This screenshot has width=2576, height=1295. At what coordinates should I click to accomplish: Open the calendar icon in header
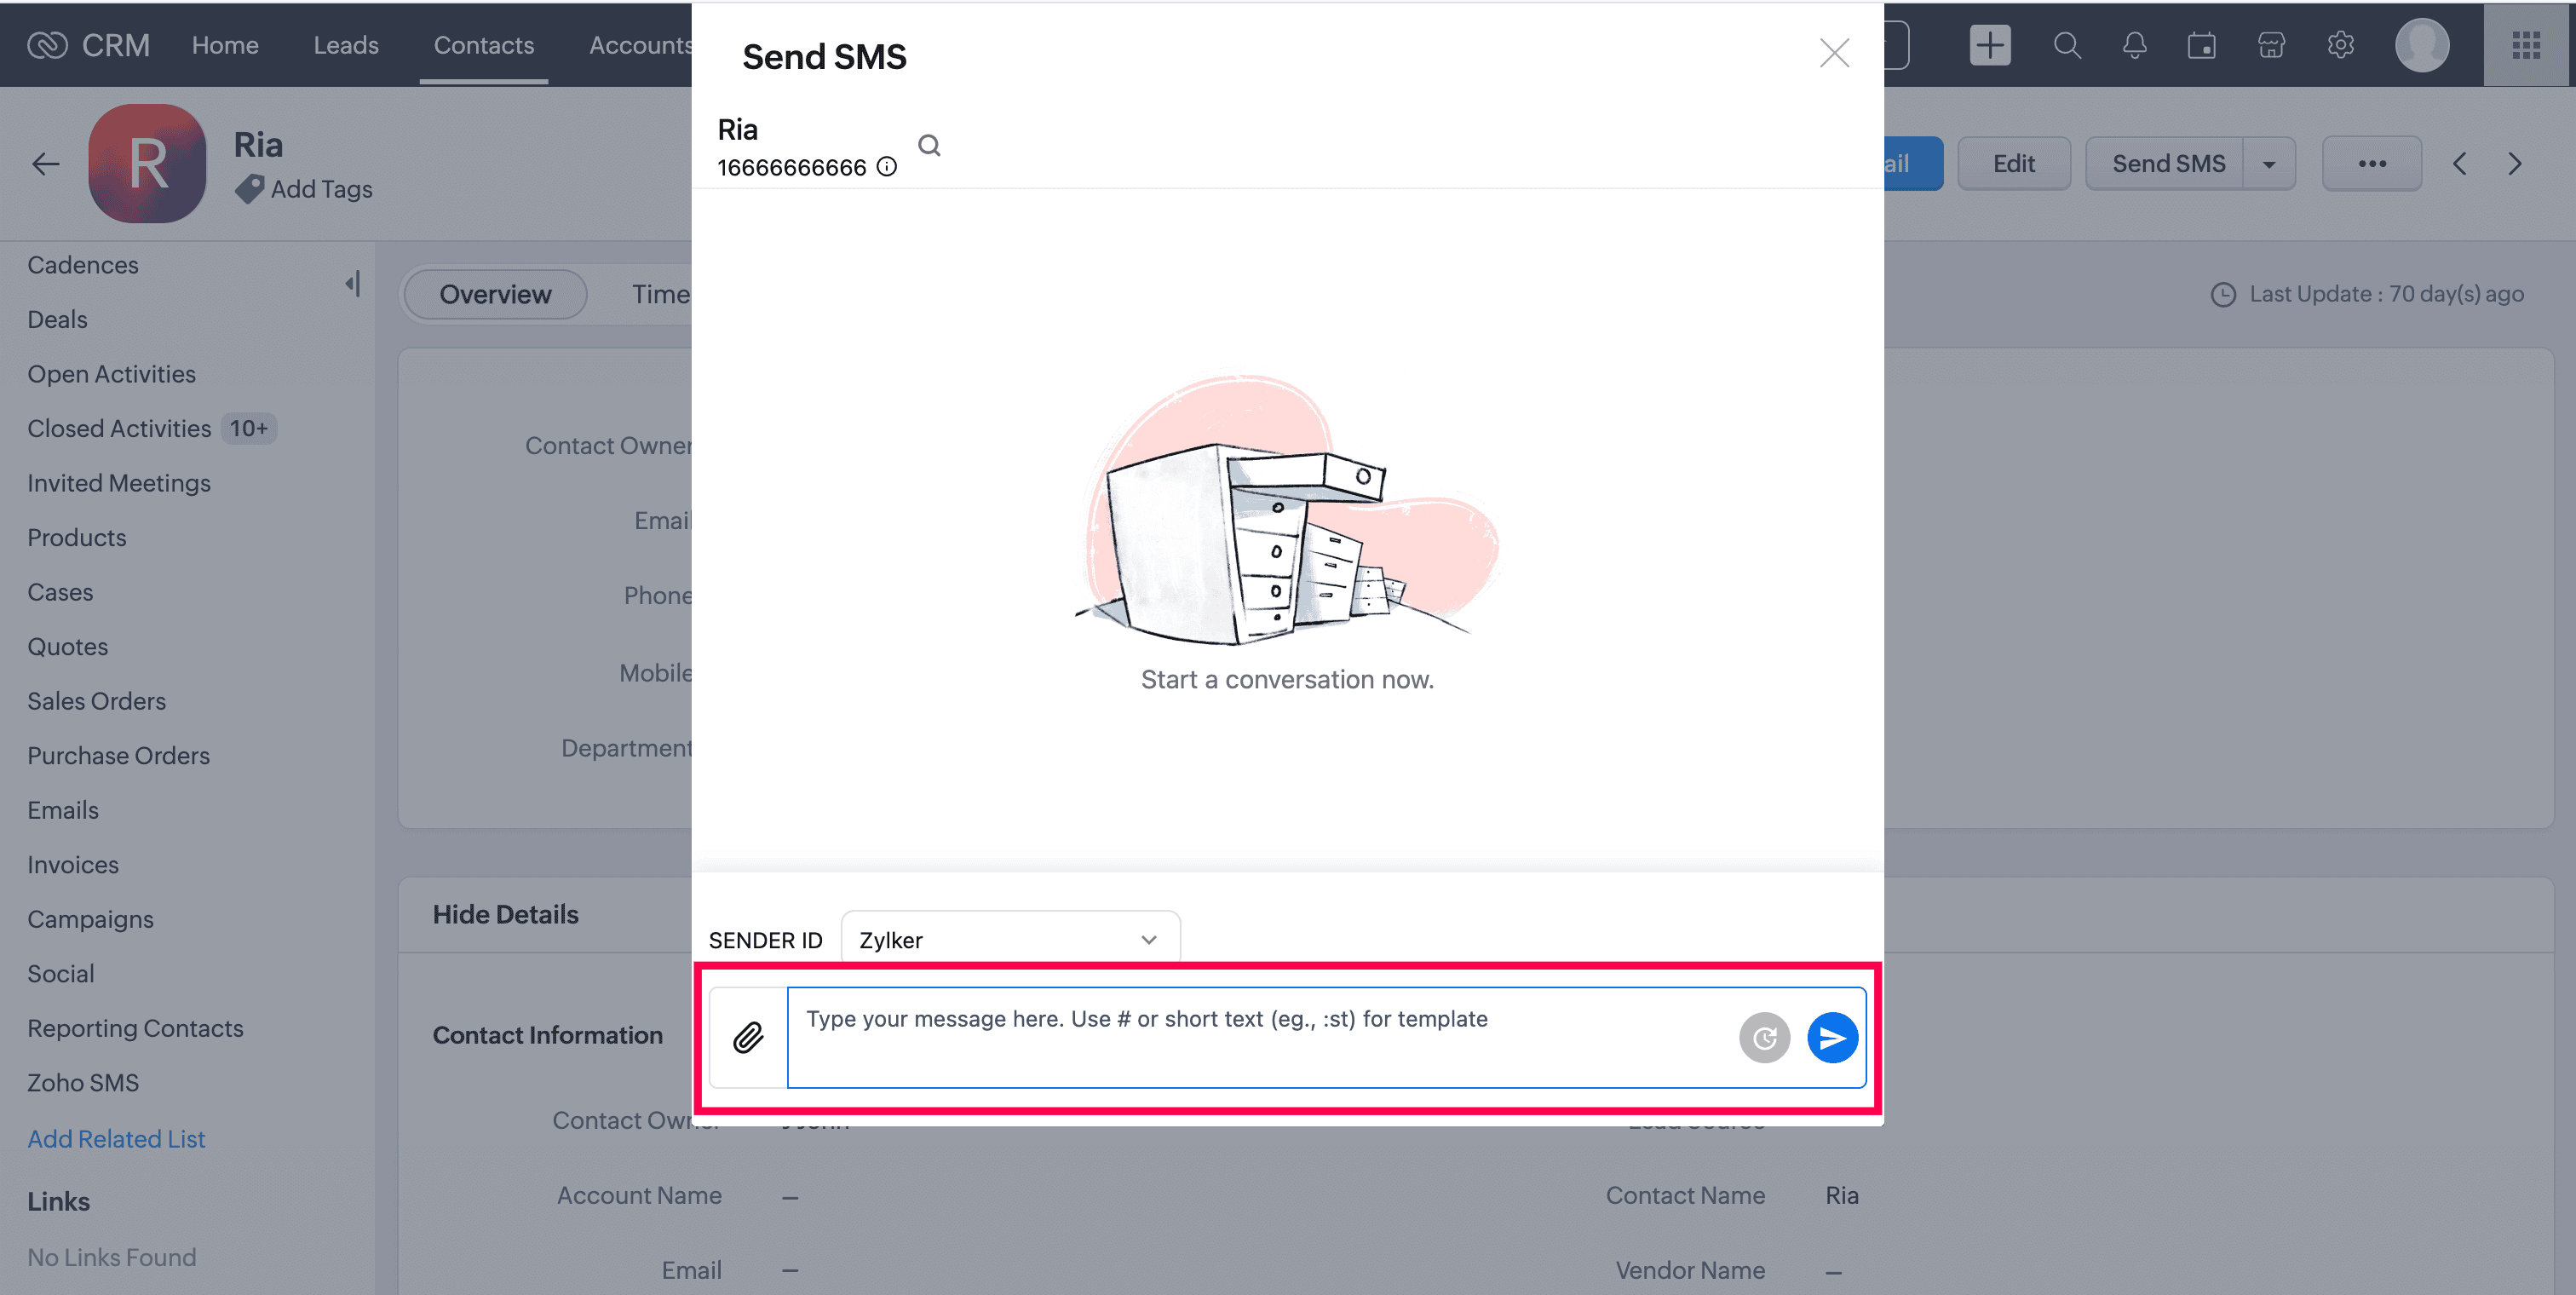point(2201,45)
